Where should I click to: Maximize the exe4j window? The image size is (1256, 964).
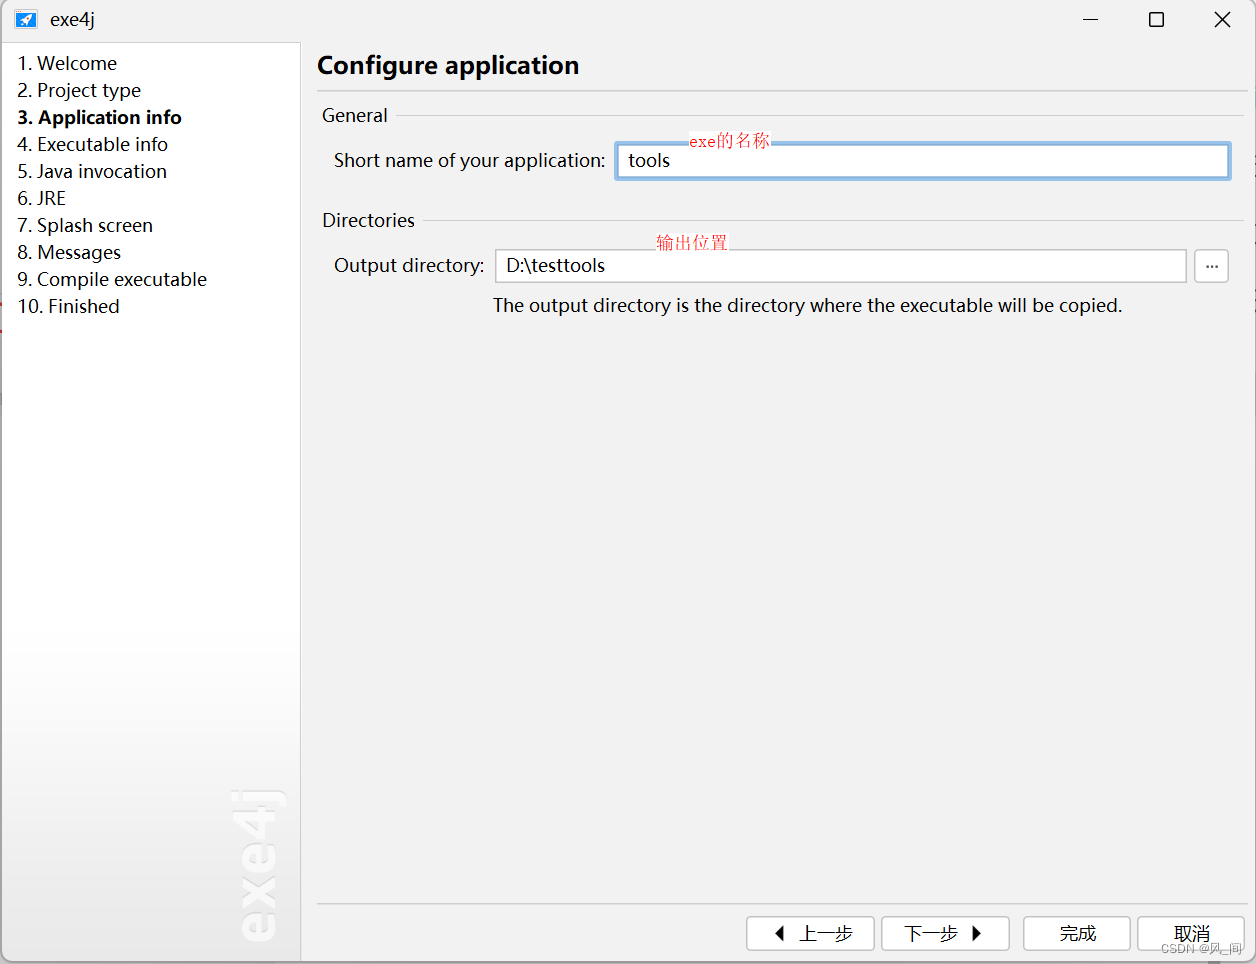pyautogui.click(x=1156, y=19)
